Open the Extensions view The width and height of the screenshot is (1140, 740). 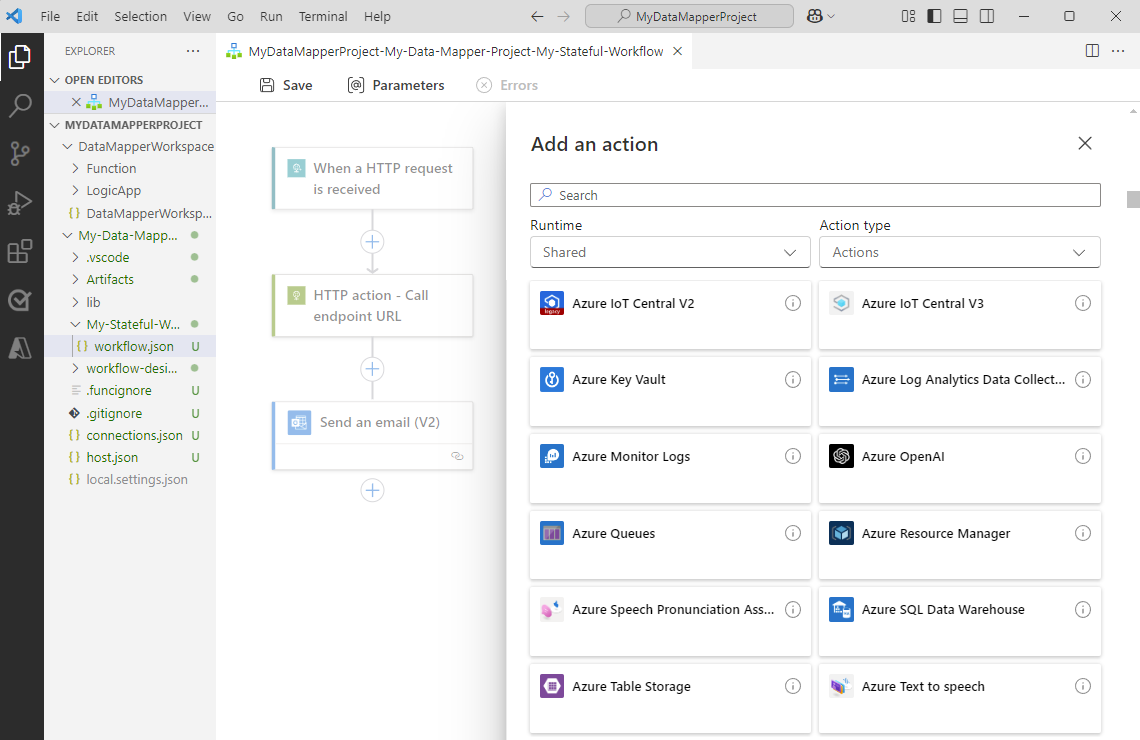[x=21, y=251]
